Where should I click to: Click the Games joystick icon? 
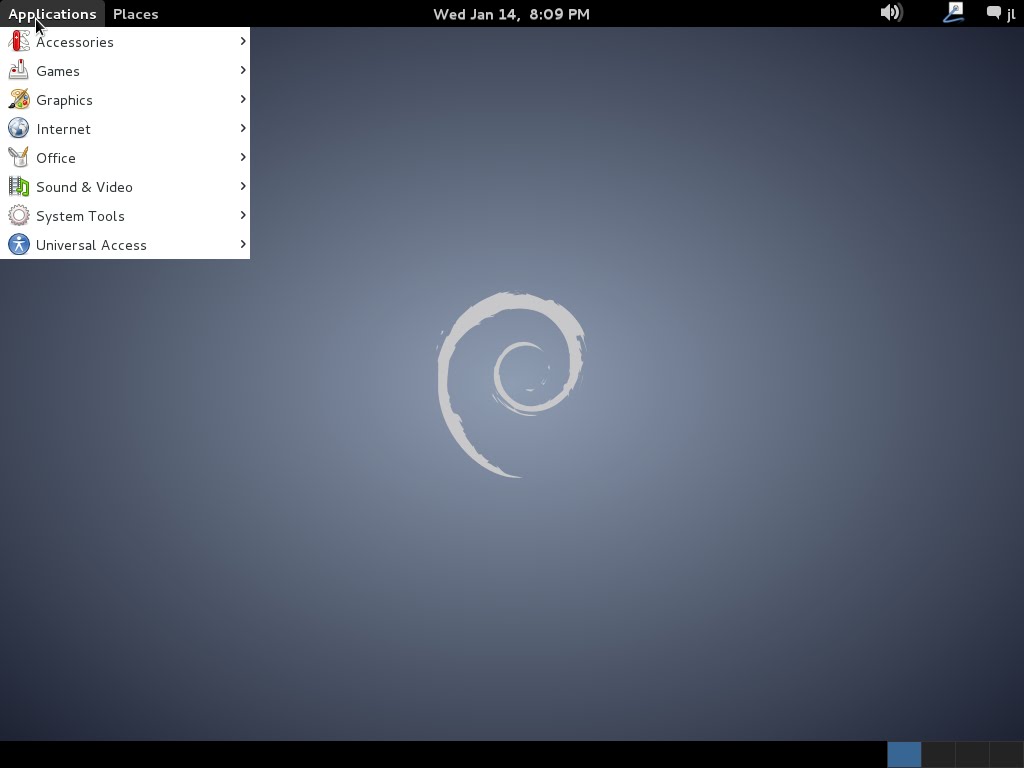(x=18, y=70)
